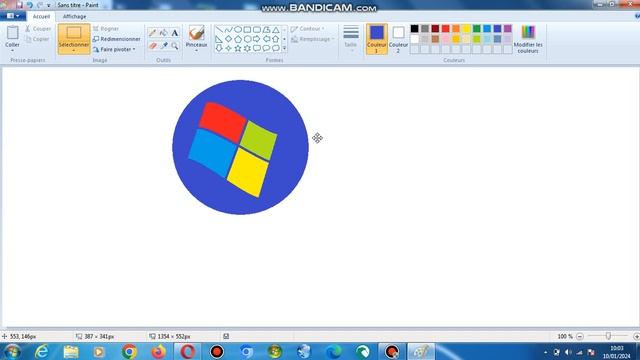Expand the Faire pivoter menu
This screenshot has width=640, height=360.
[133, 49]
